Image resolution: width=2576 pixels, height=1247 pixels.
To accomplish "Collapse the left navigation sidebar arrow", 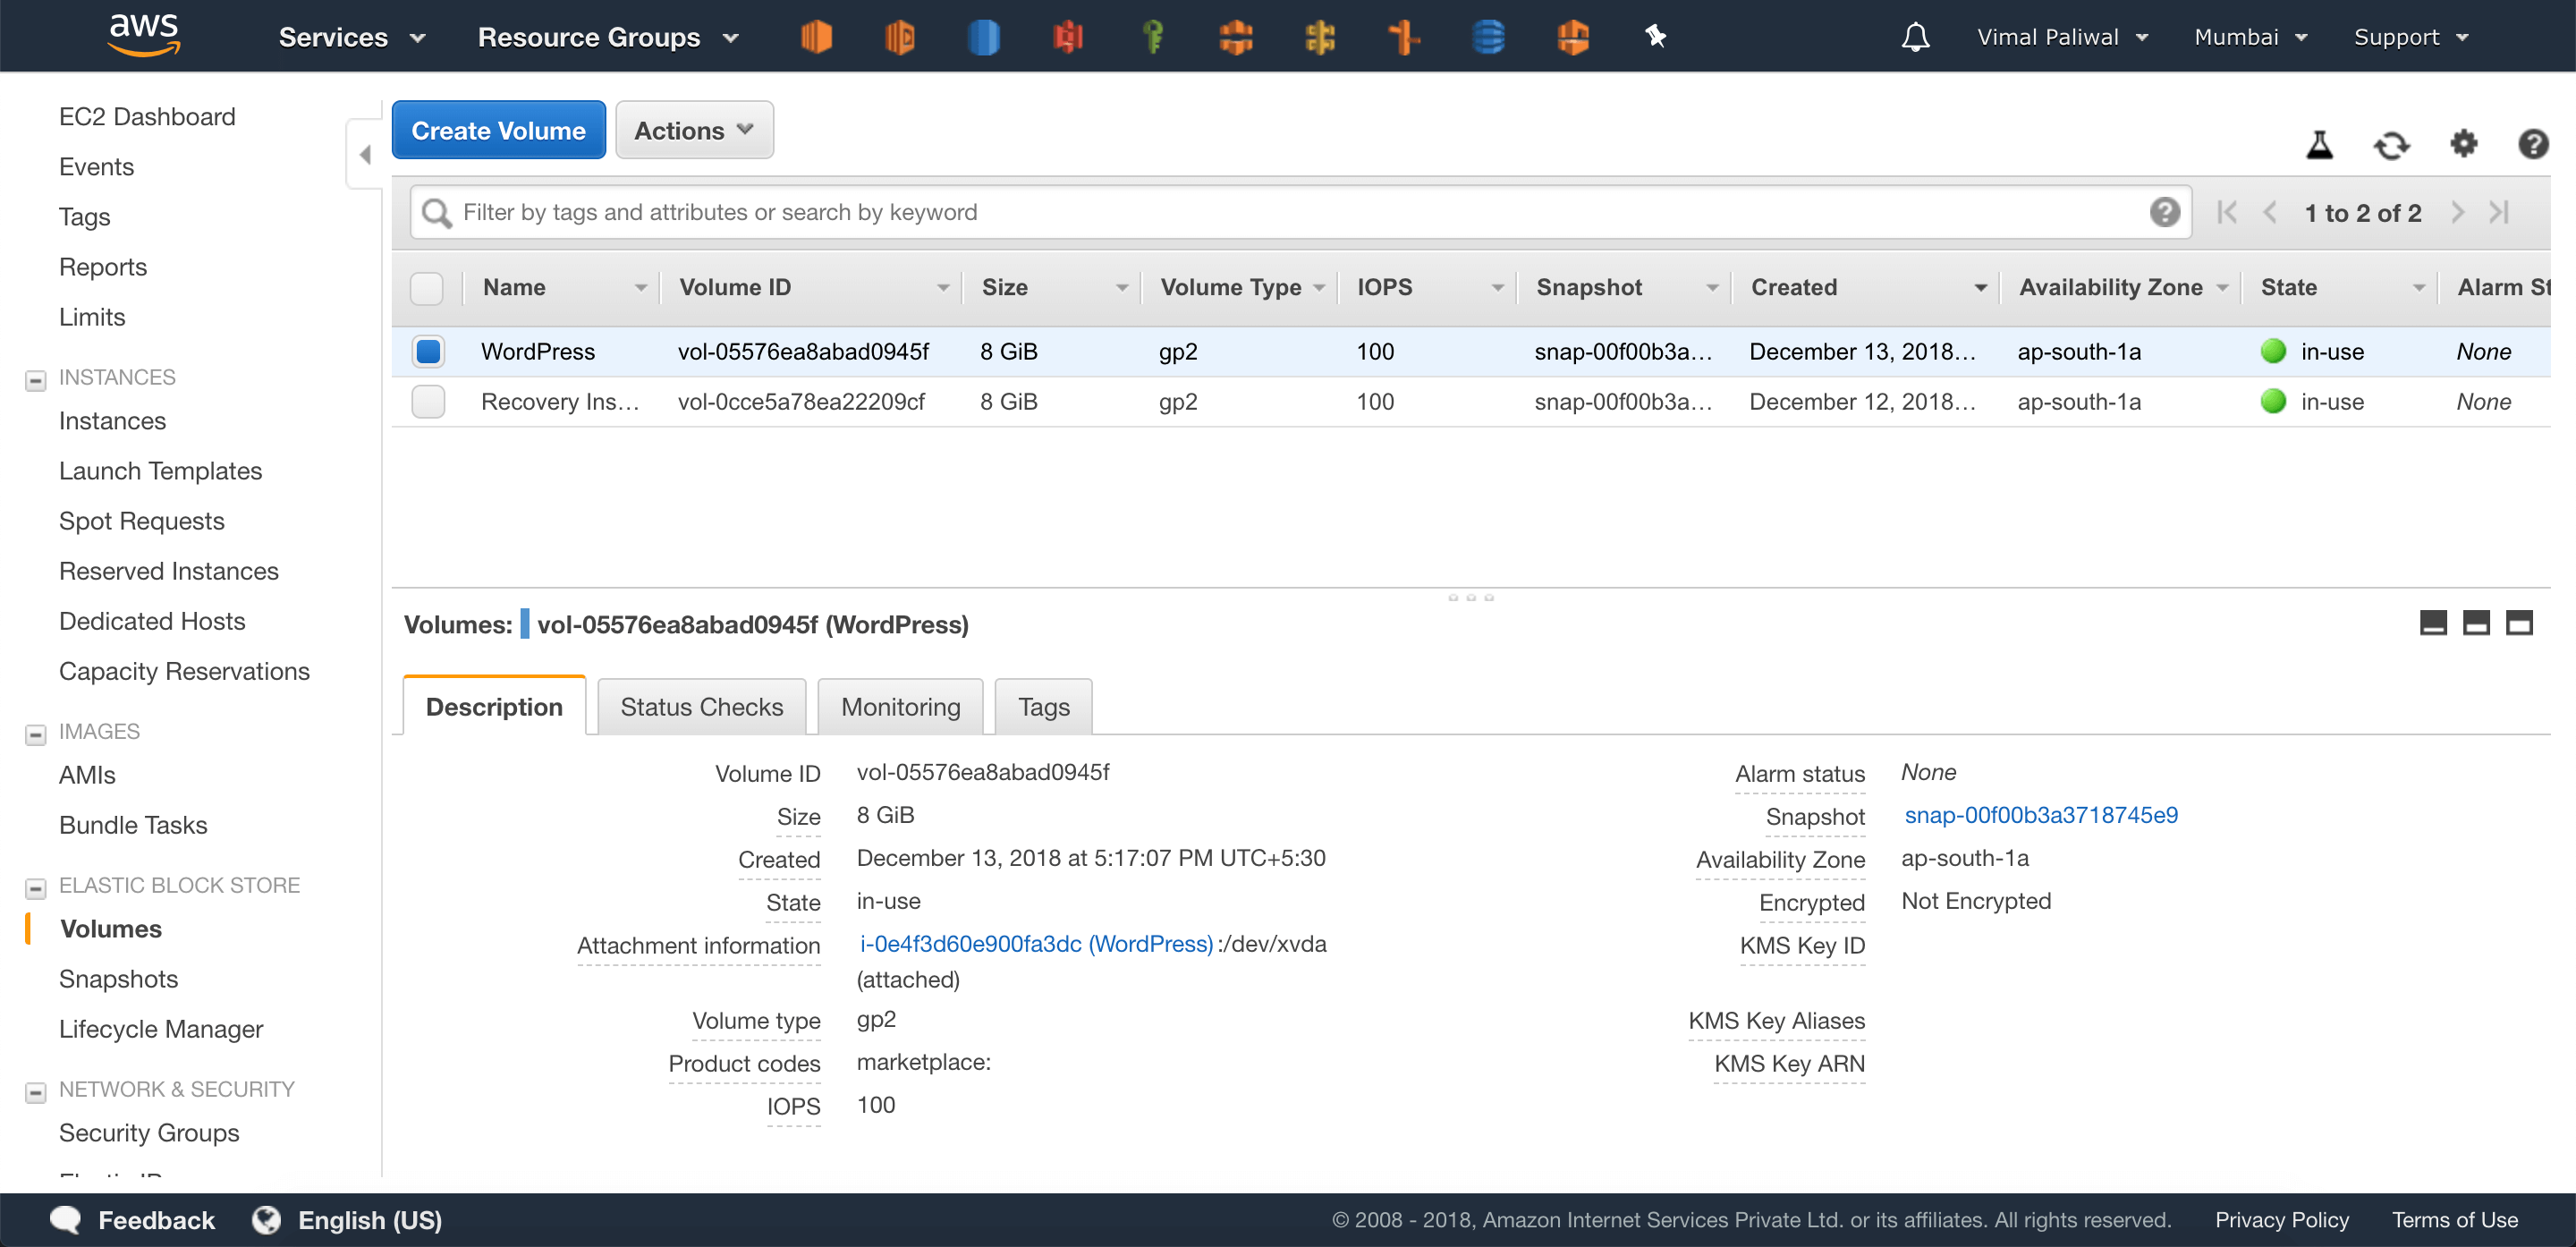I will [365, 154].
